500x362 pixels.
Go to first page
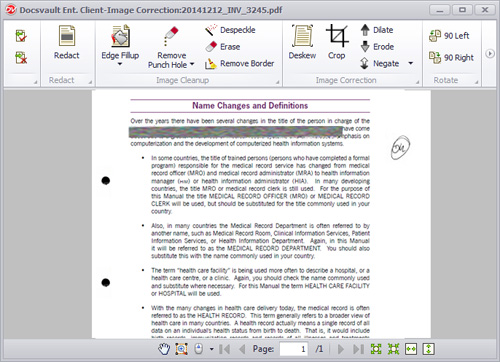tap(225, 349)
